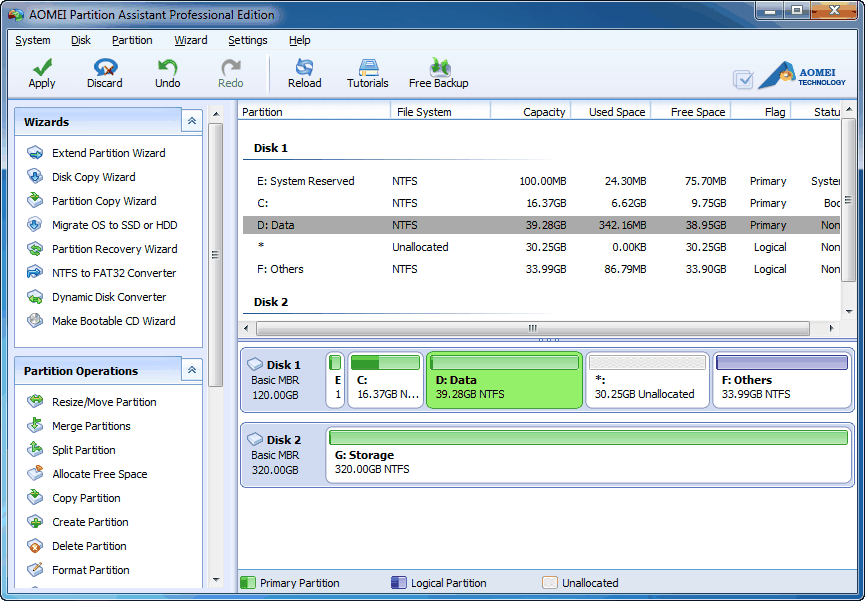This screenshot has width=865, height=601.
Task: Launch Free Backup from the toolbar
Action: pos(438,71)
